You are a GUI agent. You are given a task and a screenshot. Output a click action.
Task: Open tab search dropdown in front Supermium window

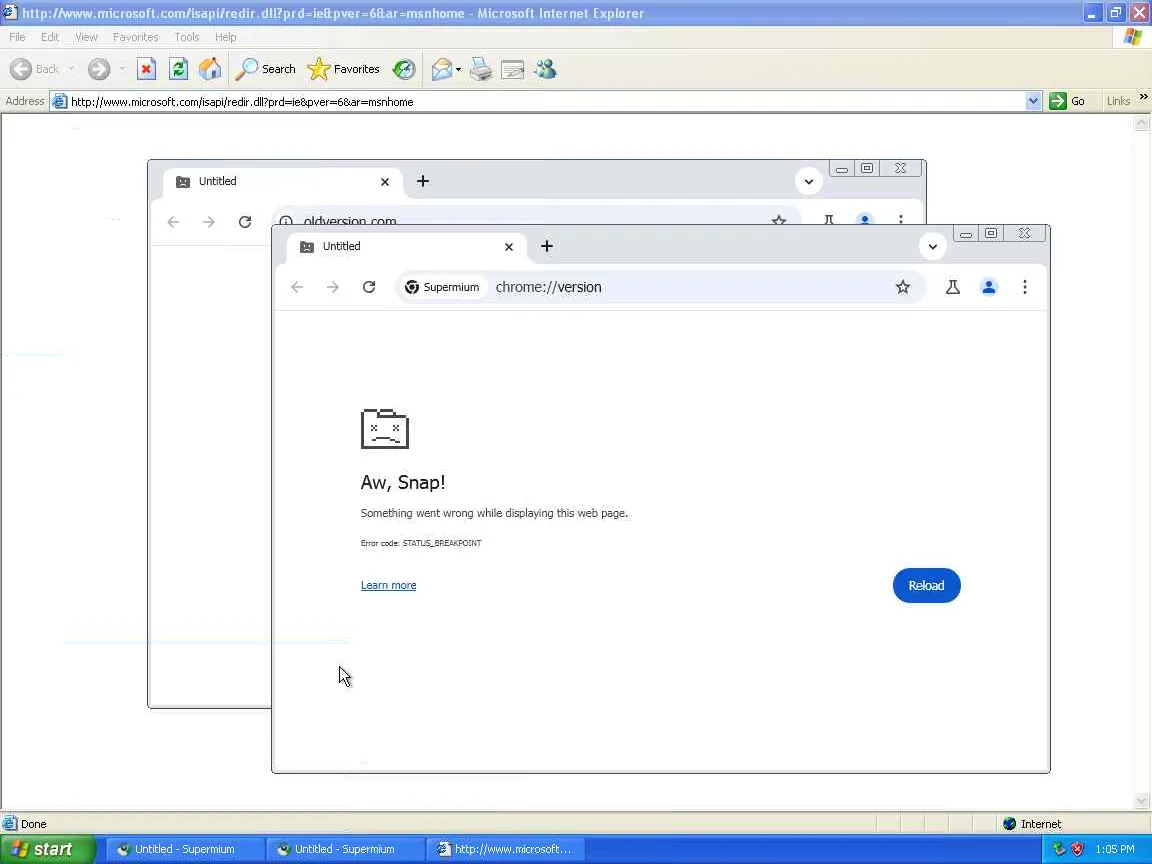(932, 246)
